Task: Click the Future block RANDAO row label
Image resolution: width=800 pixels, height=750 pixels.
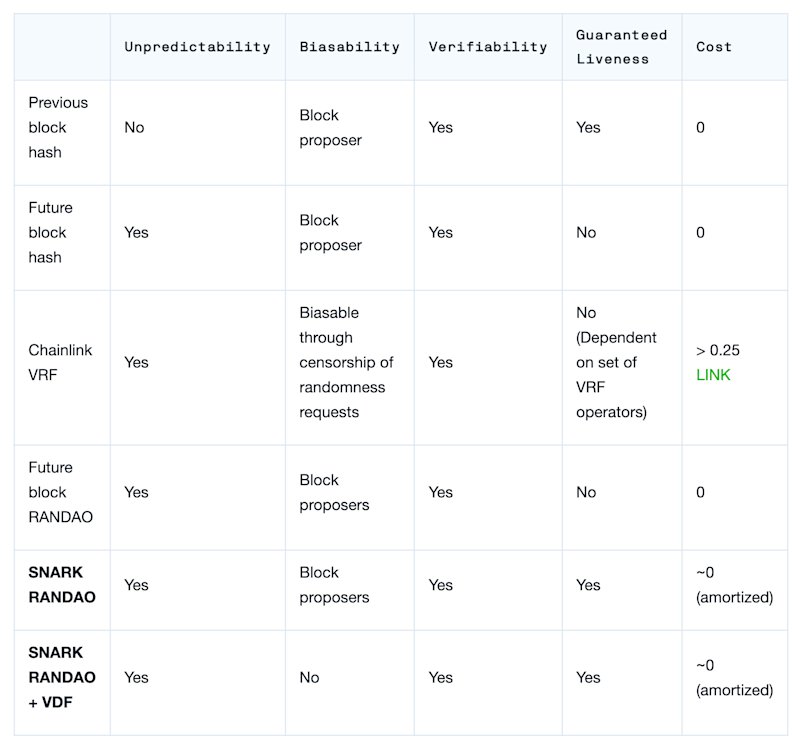Action: (60, 492)
